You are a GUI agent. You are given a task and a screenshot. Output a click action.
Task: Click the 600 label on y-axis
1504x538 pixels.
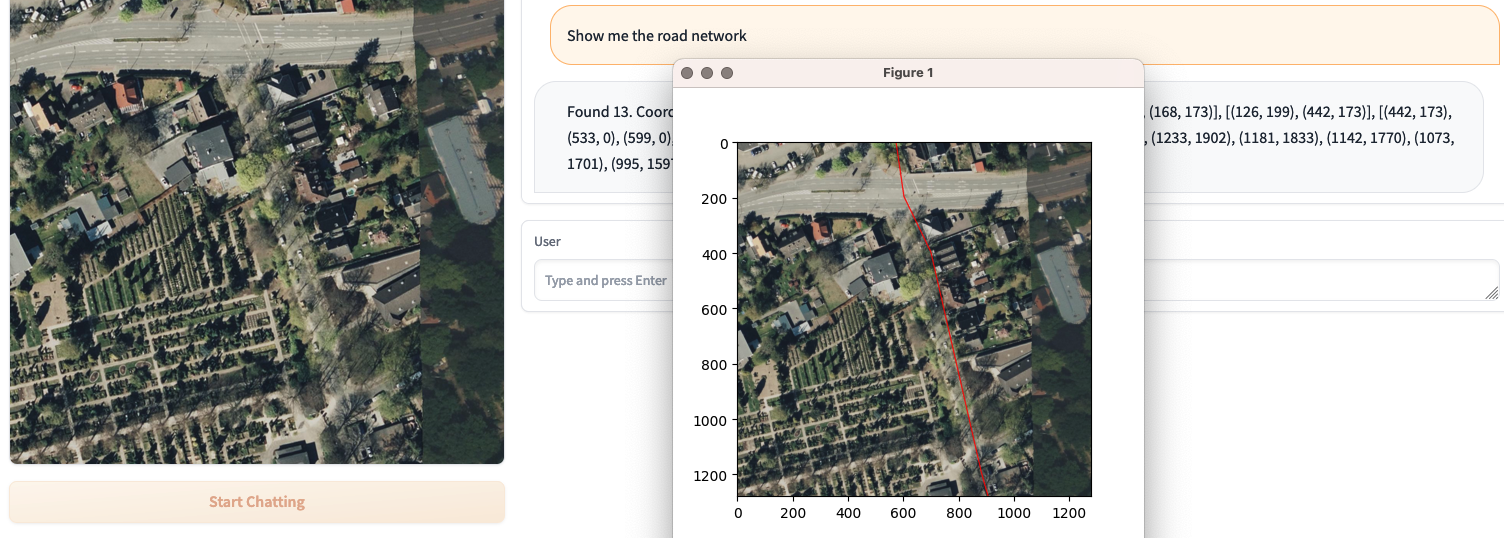pyautogui.click(x=712, y=310)
